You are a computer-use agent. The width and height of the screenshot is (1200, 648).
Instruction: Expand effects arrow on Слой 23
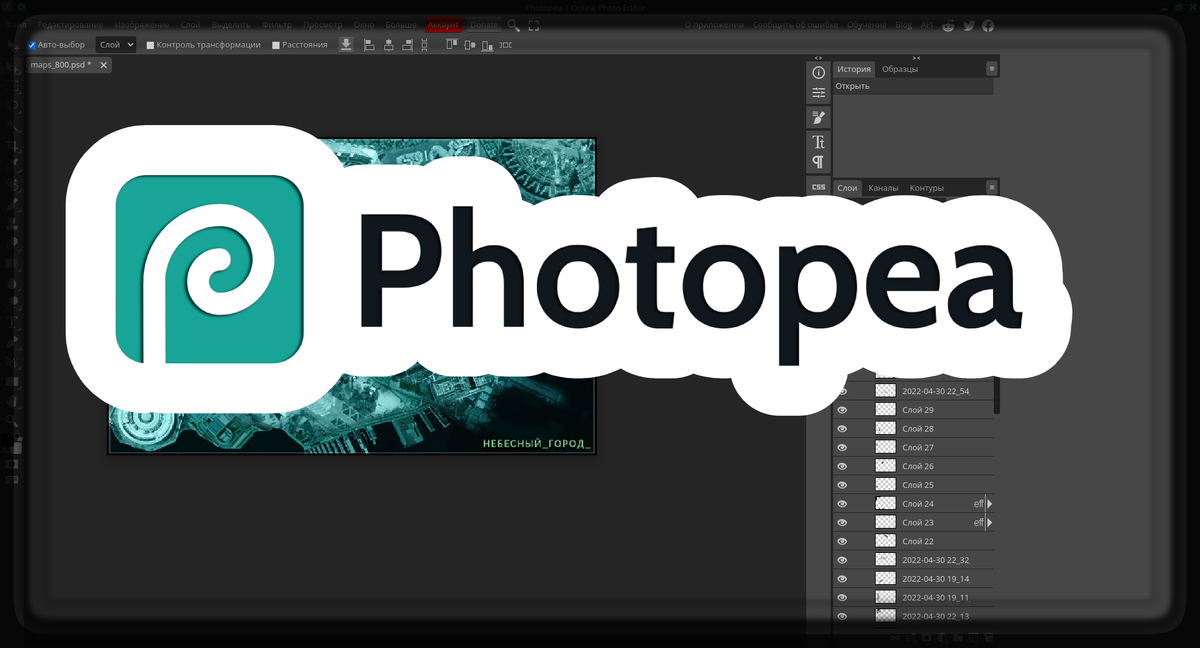point(990,522)
